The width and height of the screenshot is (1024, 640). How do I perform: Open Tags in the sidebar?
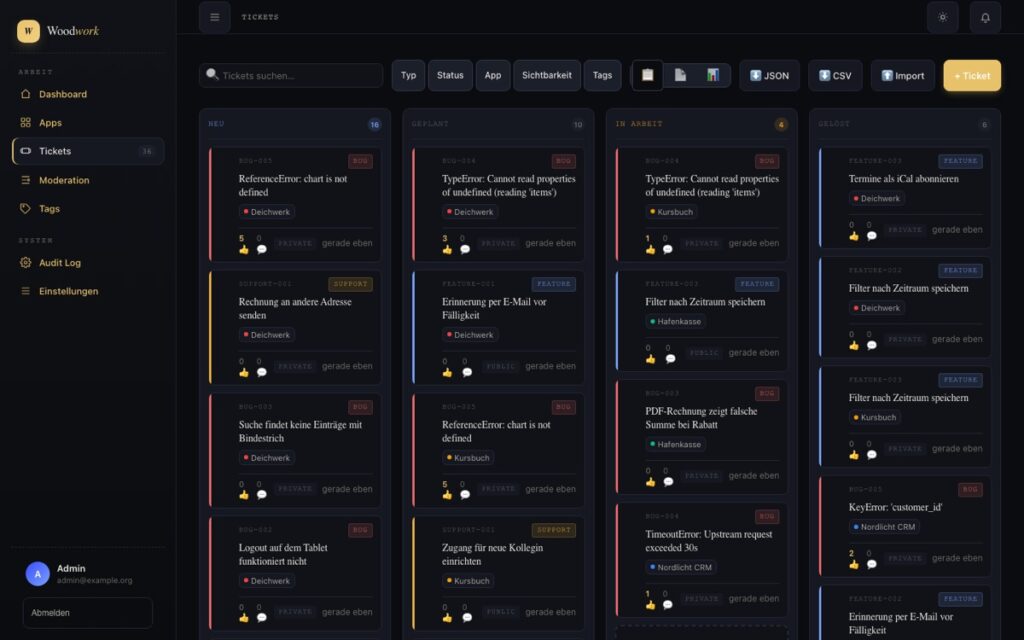click(88, 209)
